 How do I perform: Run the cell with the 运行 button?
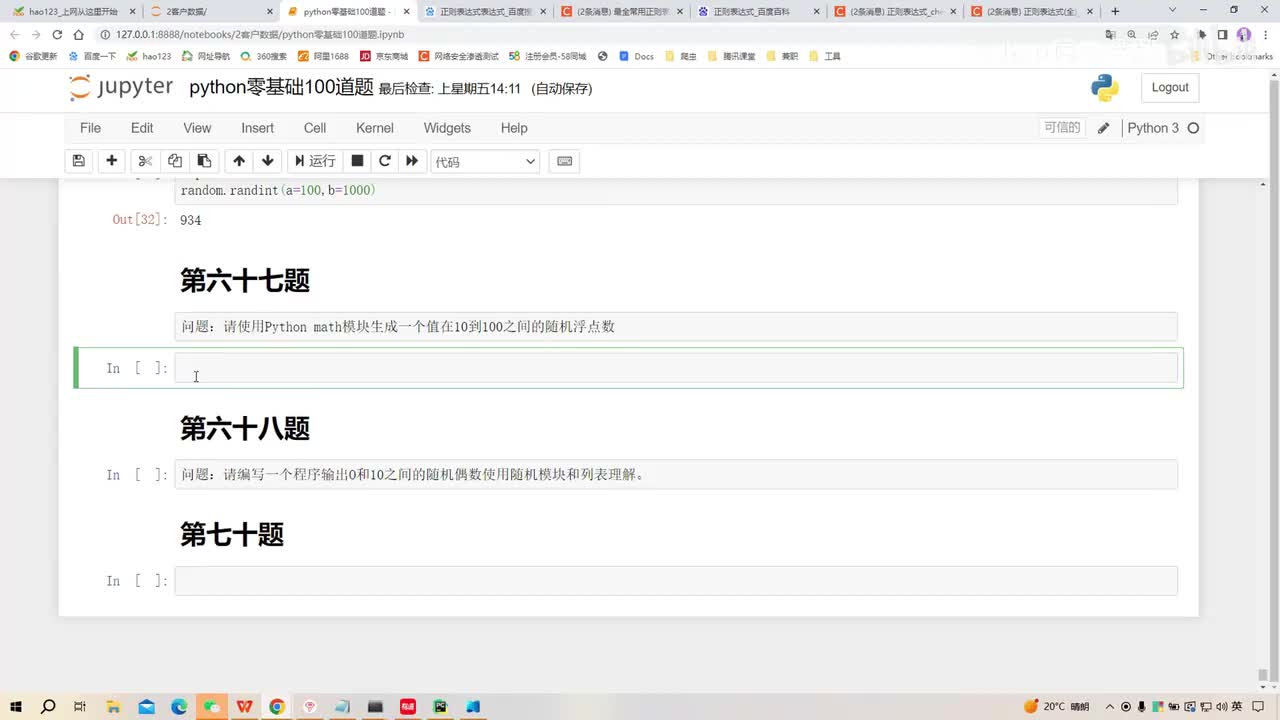[x=314, y=161]
